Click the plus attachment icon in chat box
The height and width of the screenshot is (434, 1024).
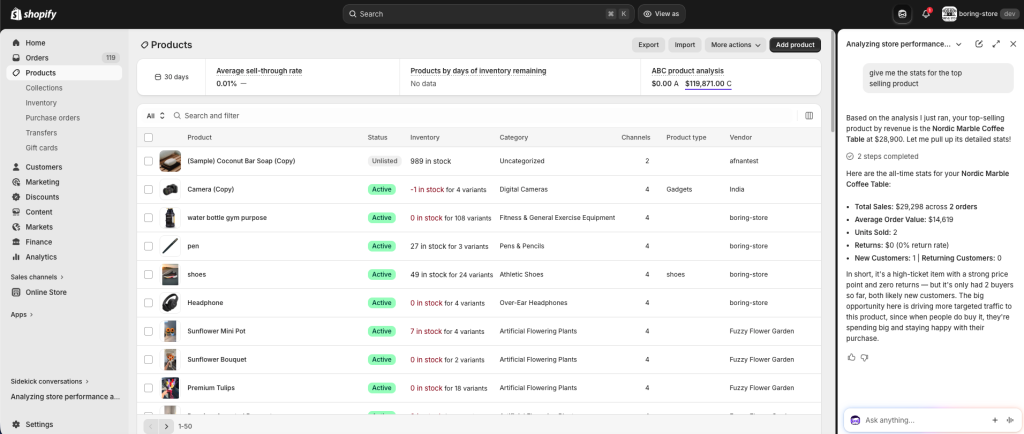click(x=994, y=420)
